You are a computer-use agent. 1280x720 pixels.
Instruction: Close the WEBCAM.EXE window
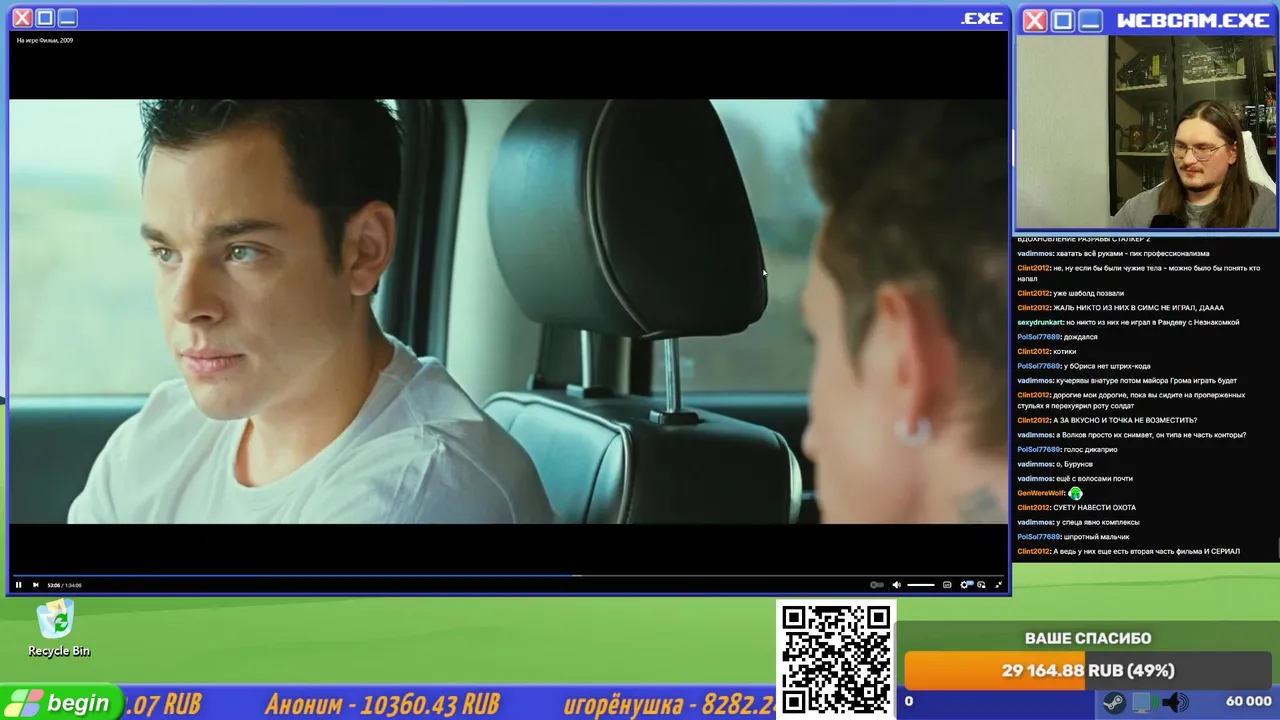(1035, 20)
